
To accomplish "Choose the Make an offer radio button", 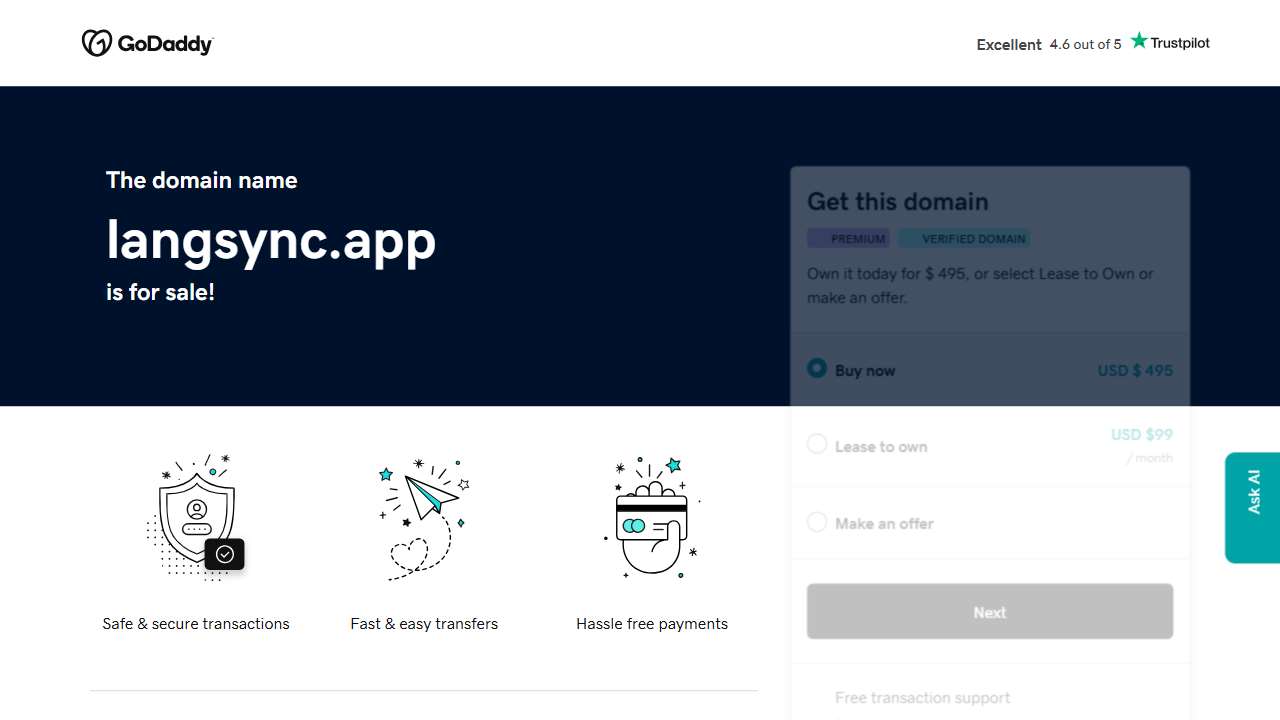I will pyautogui.click(x=817, y=522).
